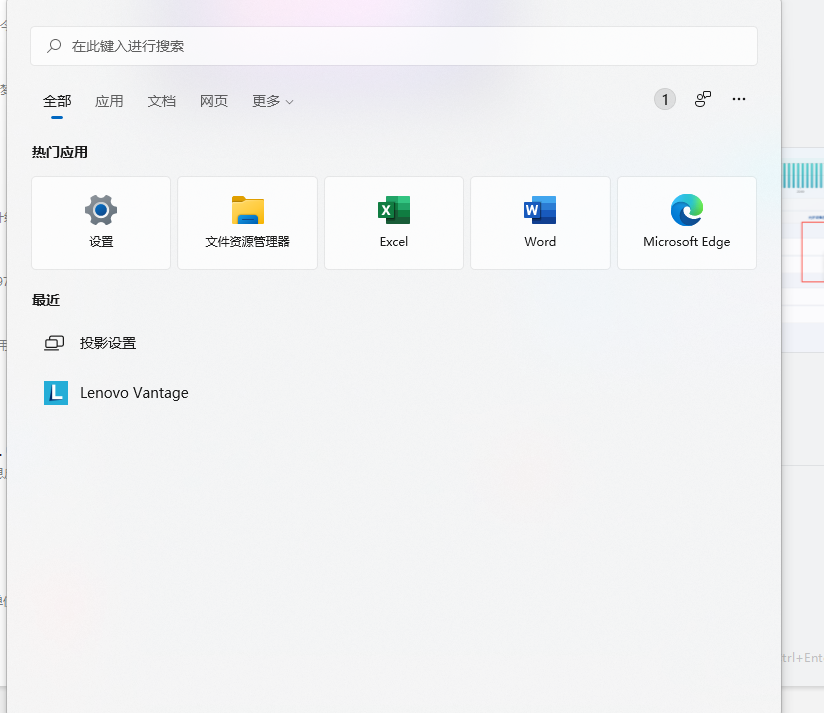
Task: Open the three-dots options menu
Action: 739,99
